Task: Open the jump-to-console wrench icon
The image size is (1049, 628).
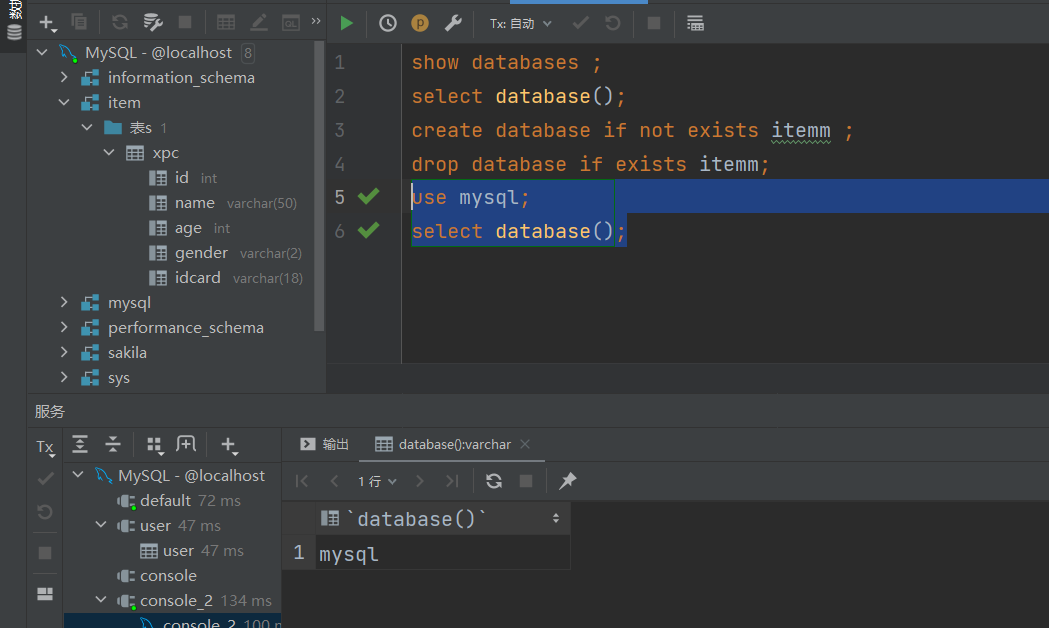Action: coord(453,22)
